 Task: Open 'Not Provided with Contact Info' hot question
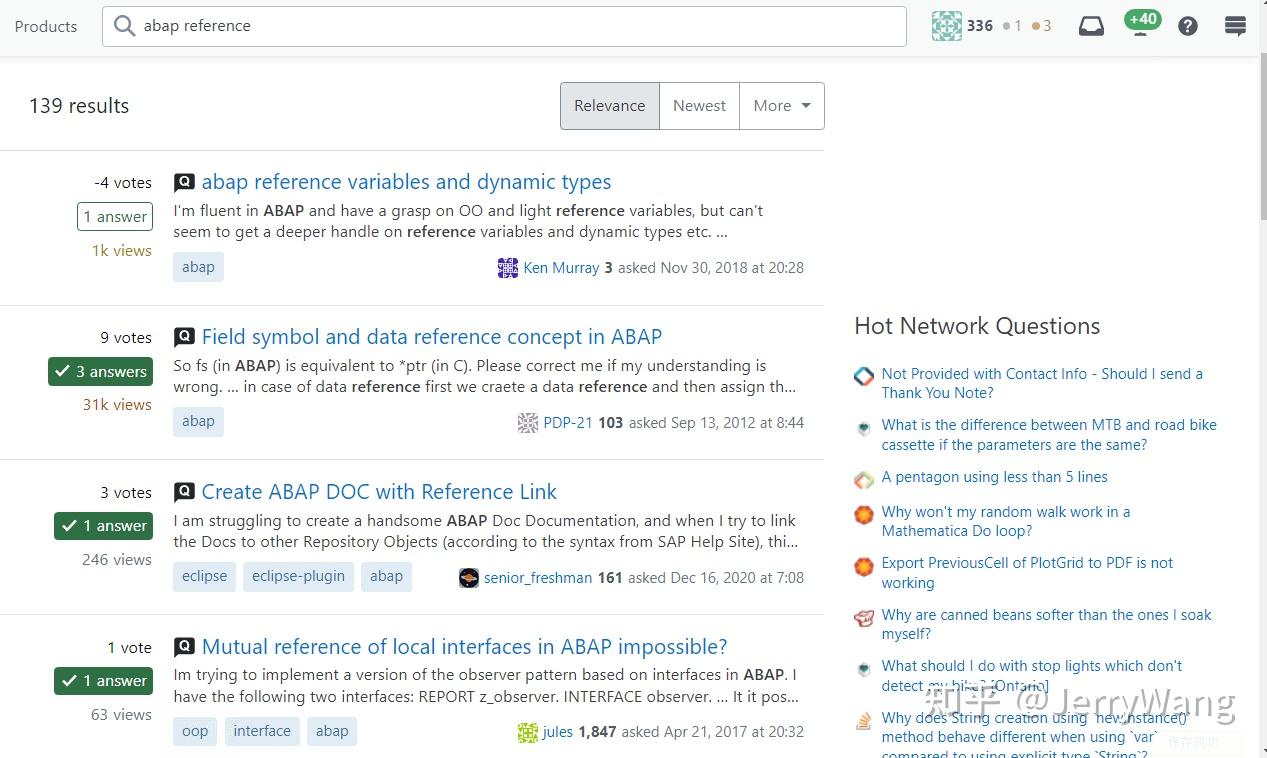point(1042,383)
